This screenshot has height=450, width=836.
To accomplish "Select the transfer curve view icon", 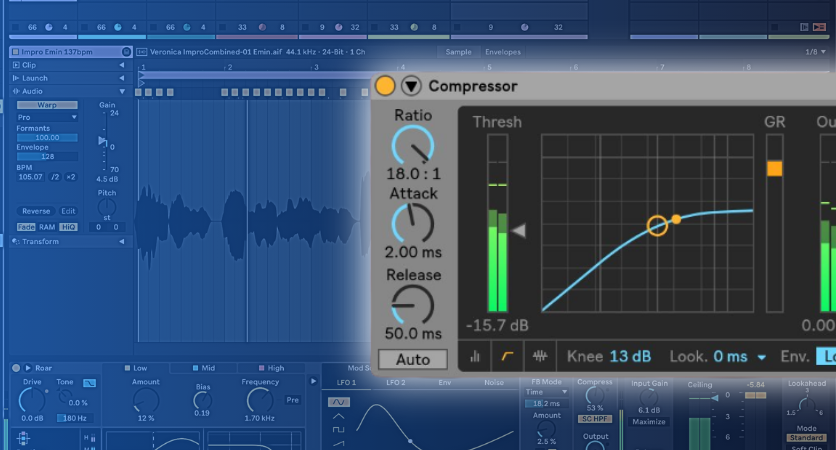I will [x=508, y=356].
